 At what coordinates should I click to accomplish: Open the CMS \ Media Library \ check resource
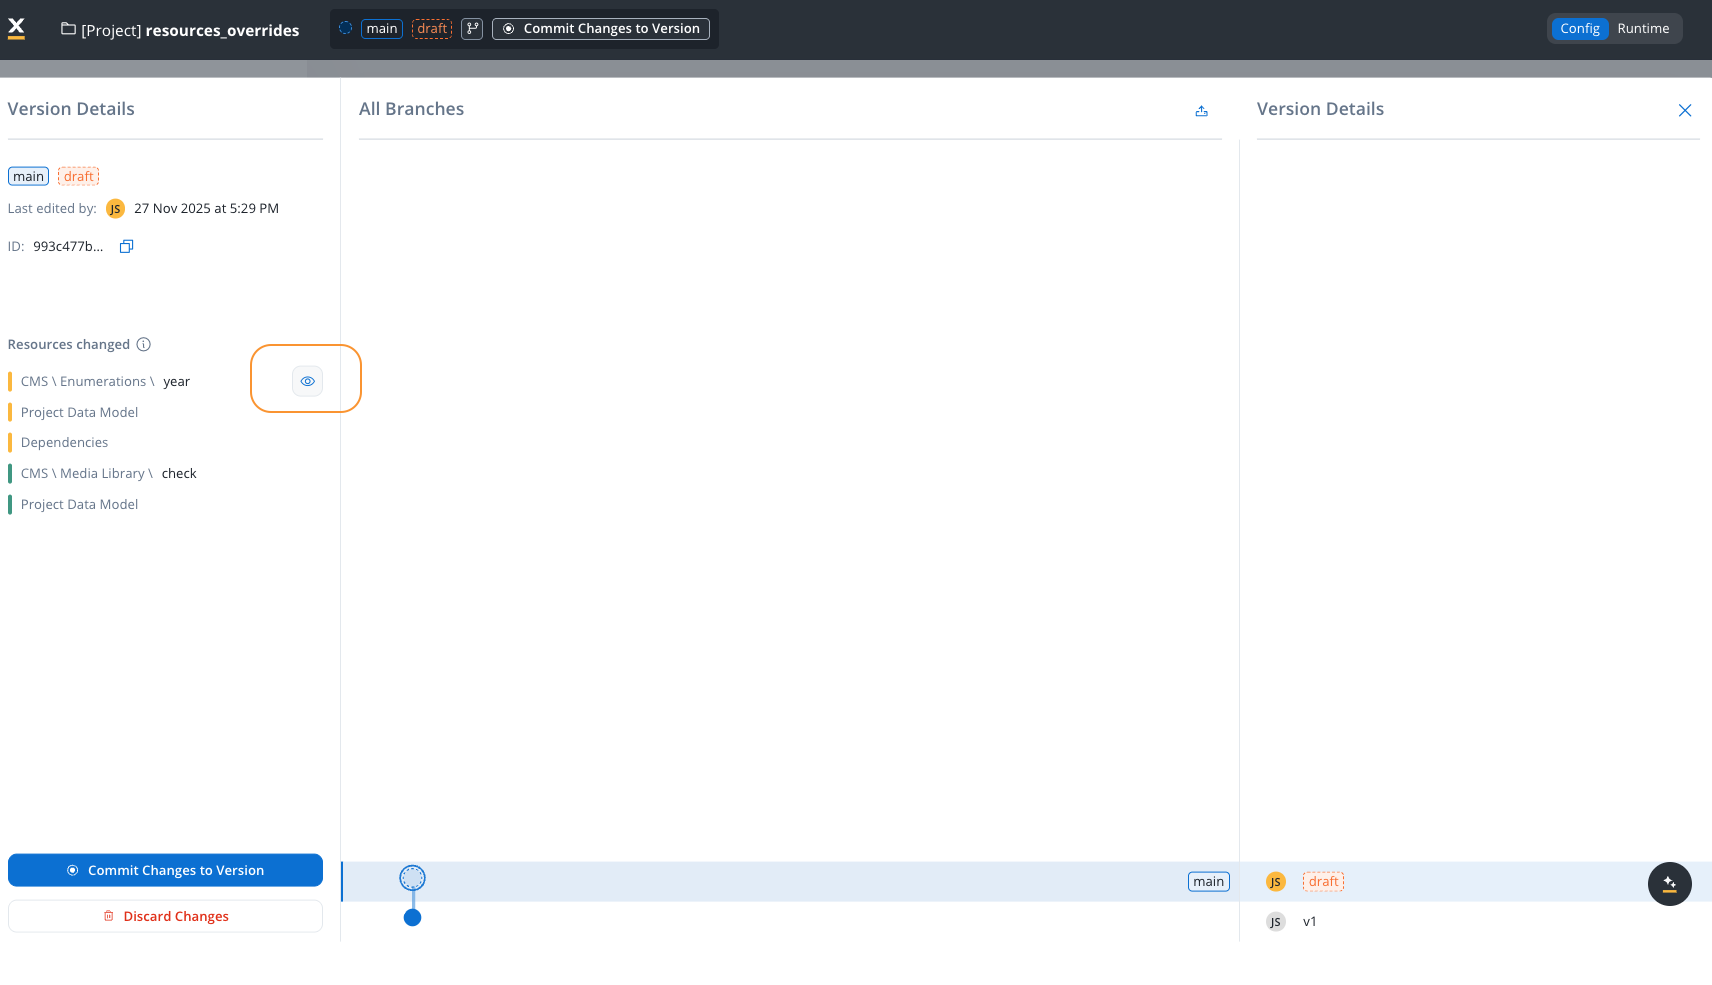pyautogui.click(x=108, y=473)
